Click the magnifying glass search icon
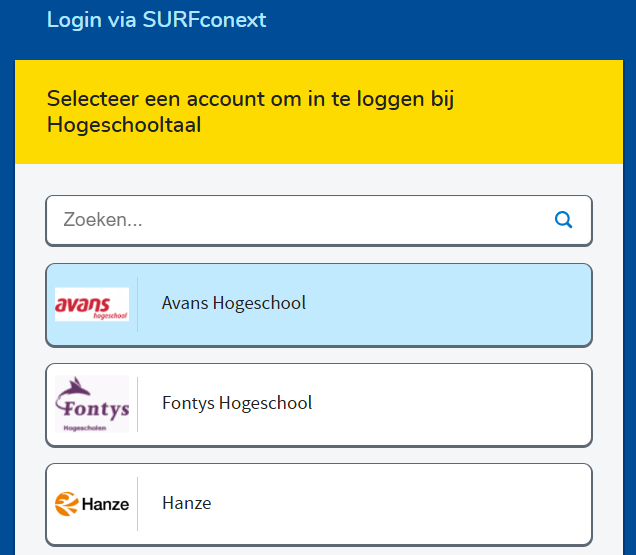 click(564, 220)
